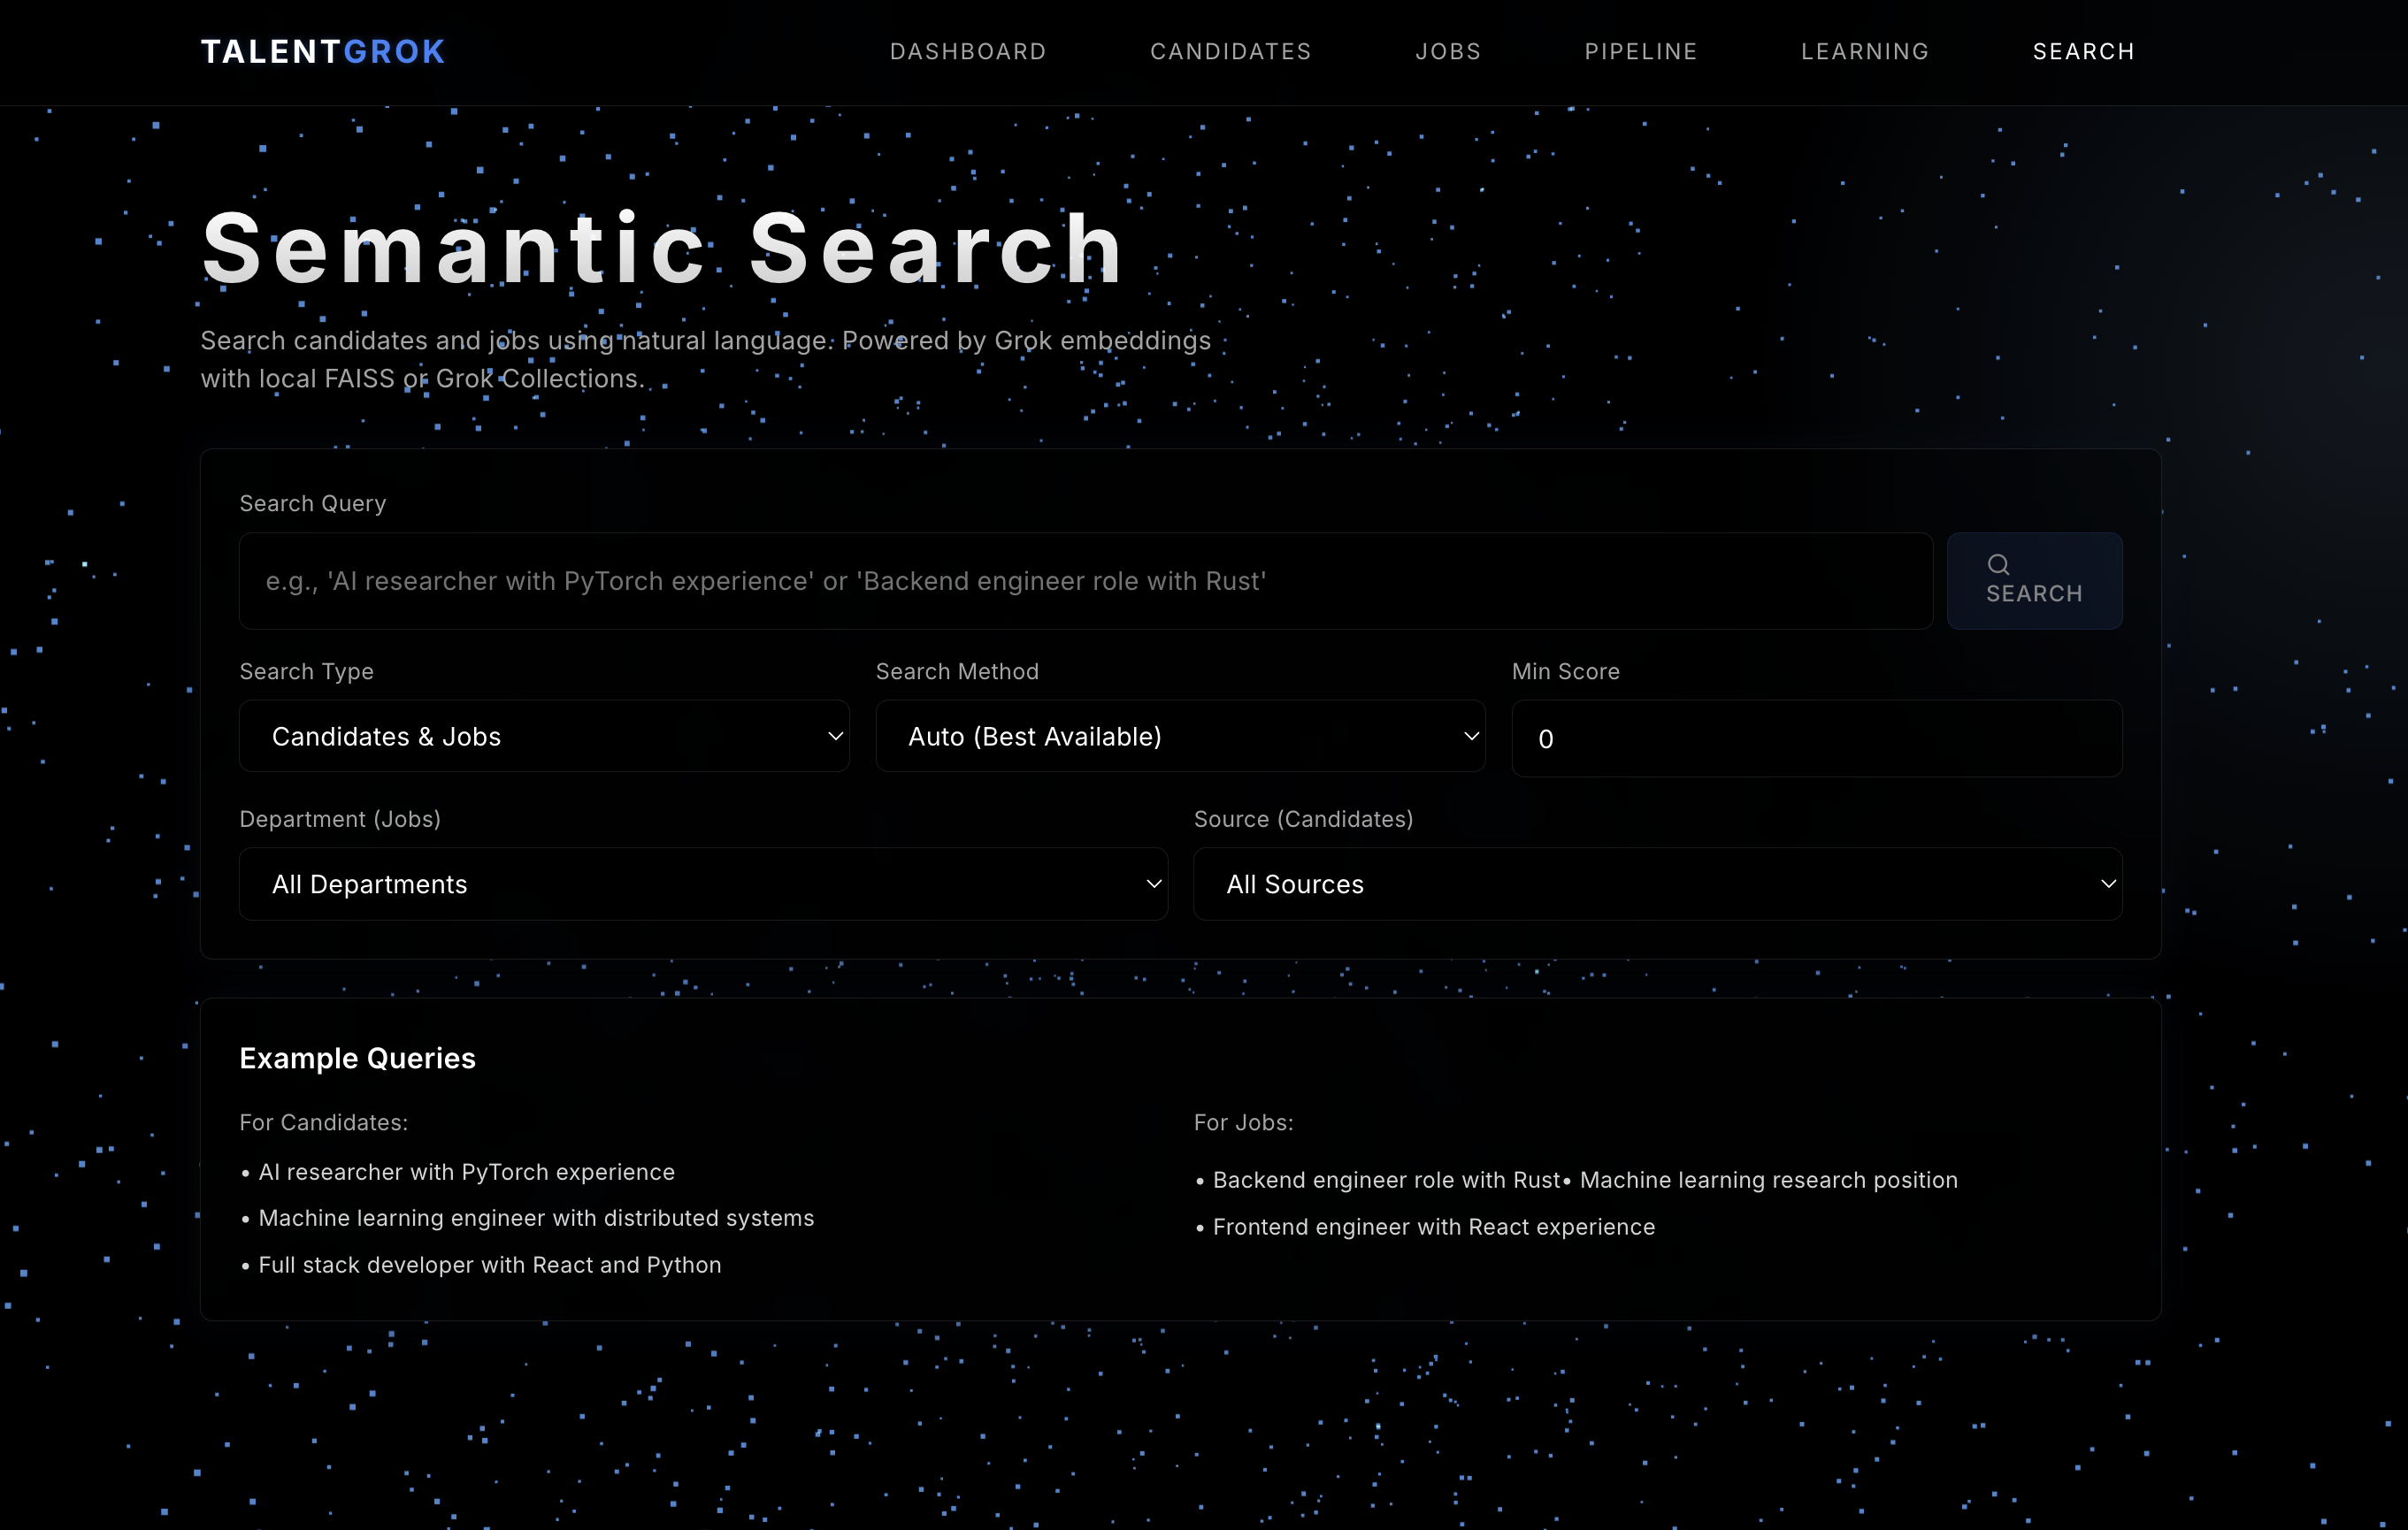Click the Min Score number field
Image resolution: width=2408 pixels, height=1530 pixels.
click(x=1816, y=739)
